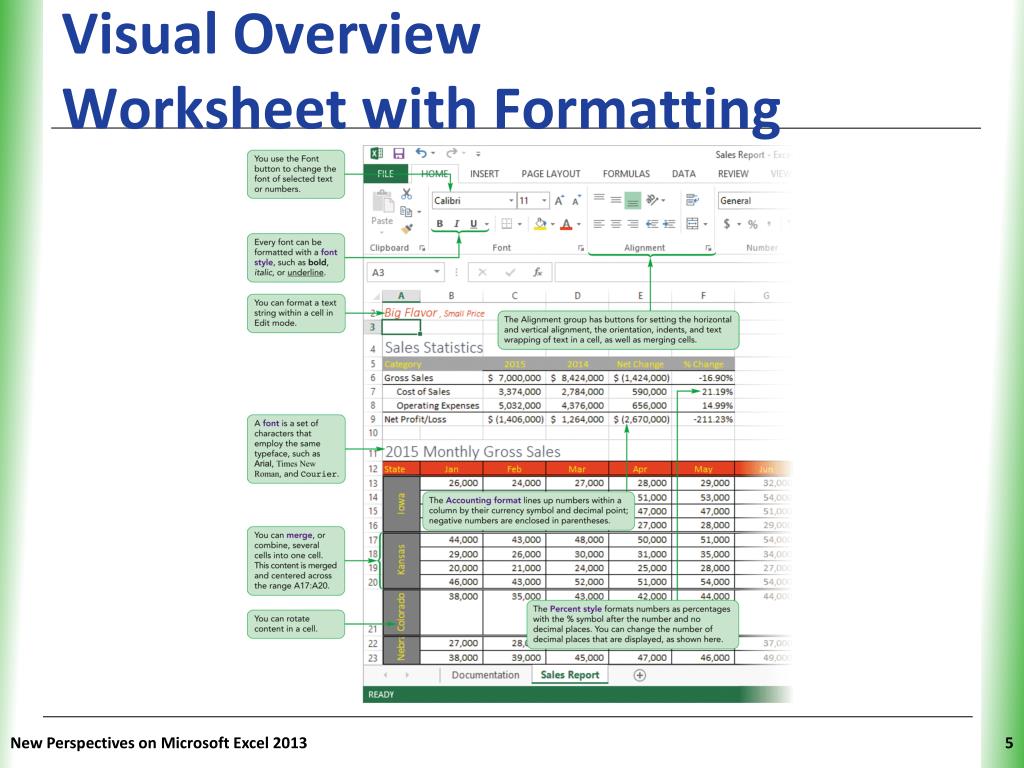Toggle Underline formatting
The height and width of the screenshot is (768, 1024).
click(473, 224)
